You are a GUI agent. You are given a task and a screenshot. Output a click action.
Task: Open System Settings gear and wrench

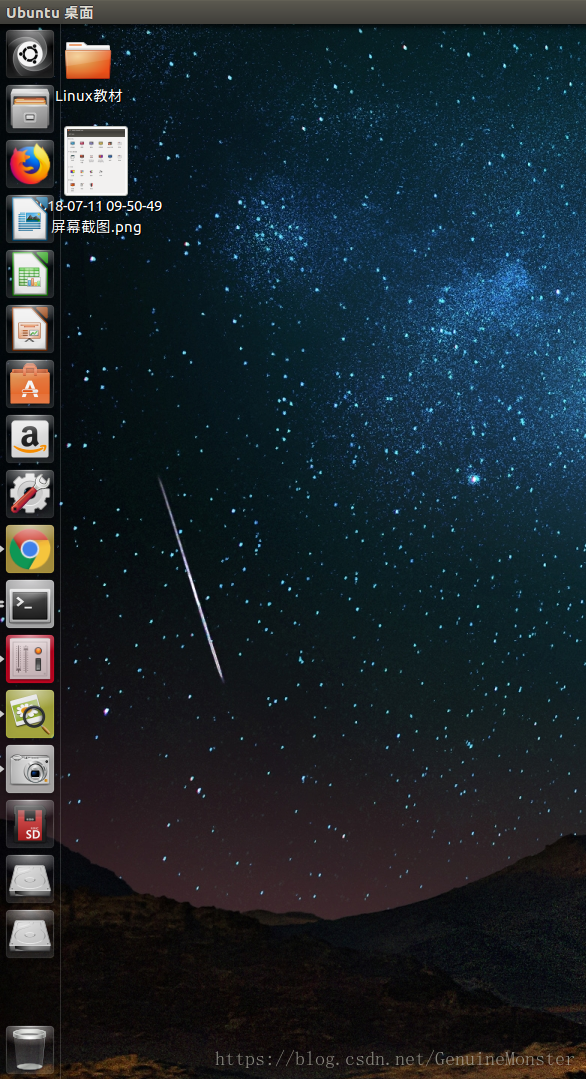pos(30,493)
